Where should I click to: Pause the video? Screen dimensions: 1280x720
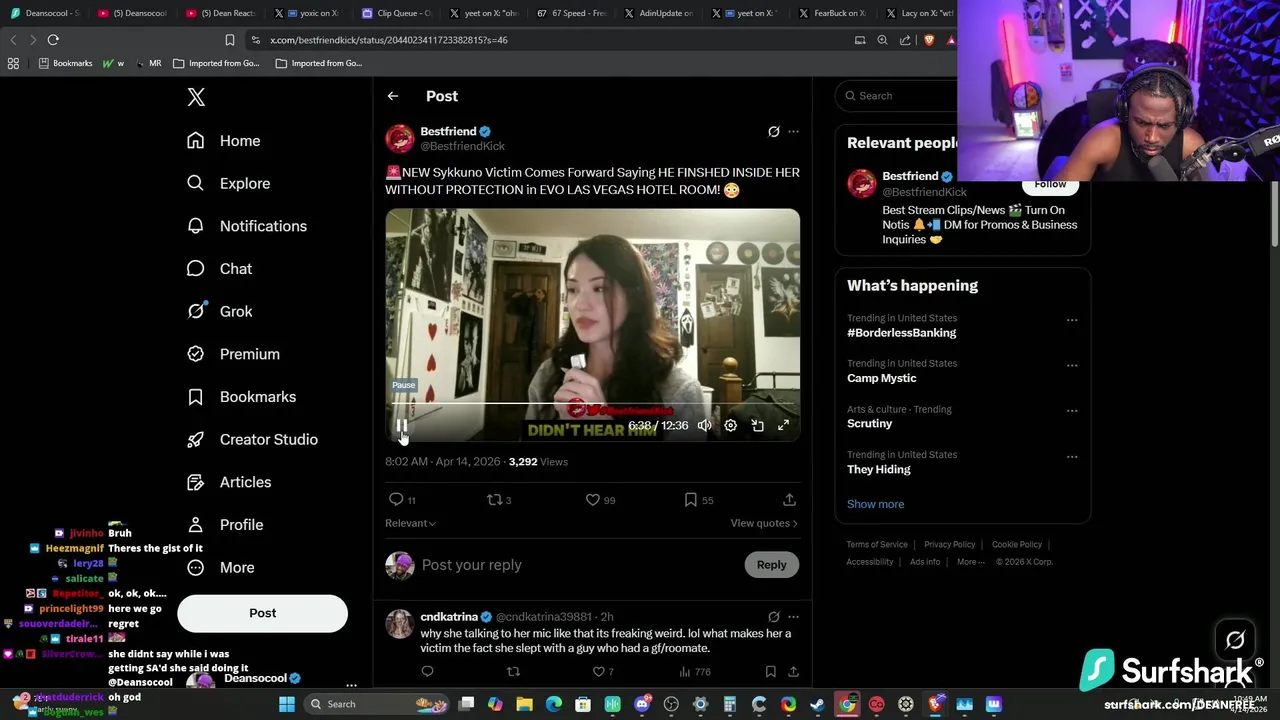(x=401, y=426)
